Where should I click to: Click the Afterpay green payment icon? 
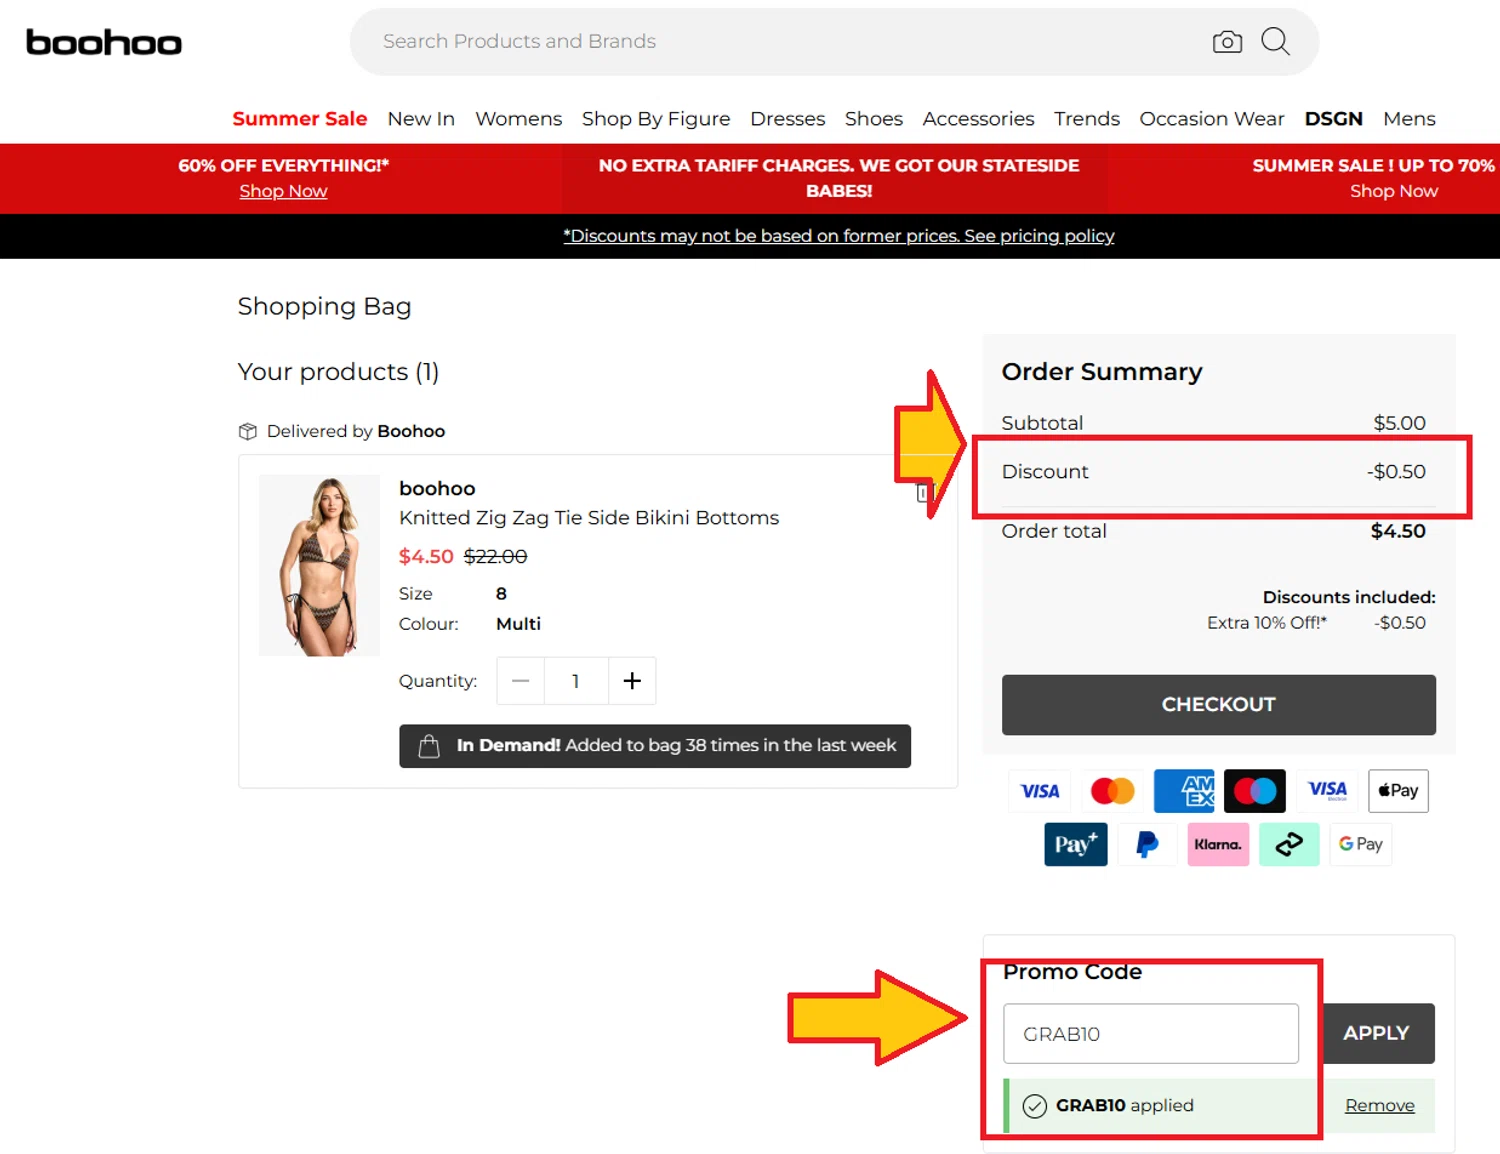tap(1289, 845)
